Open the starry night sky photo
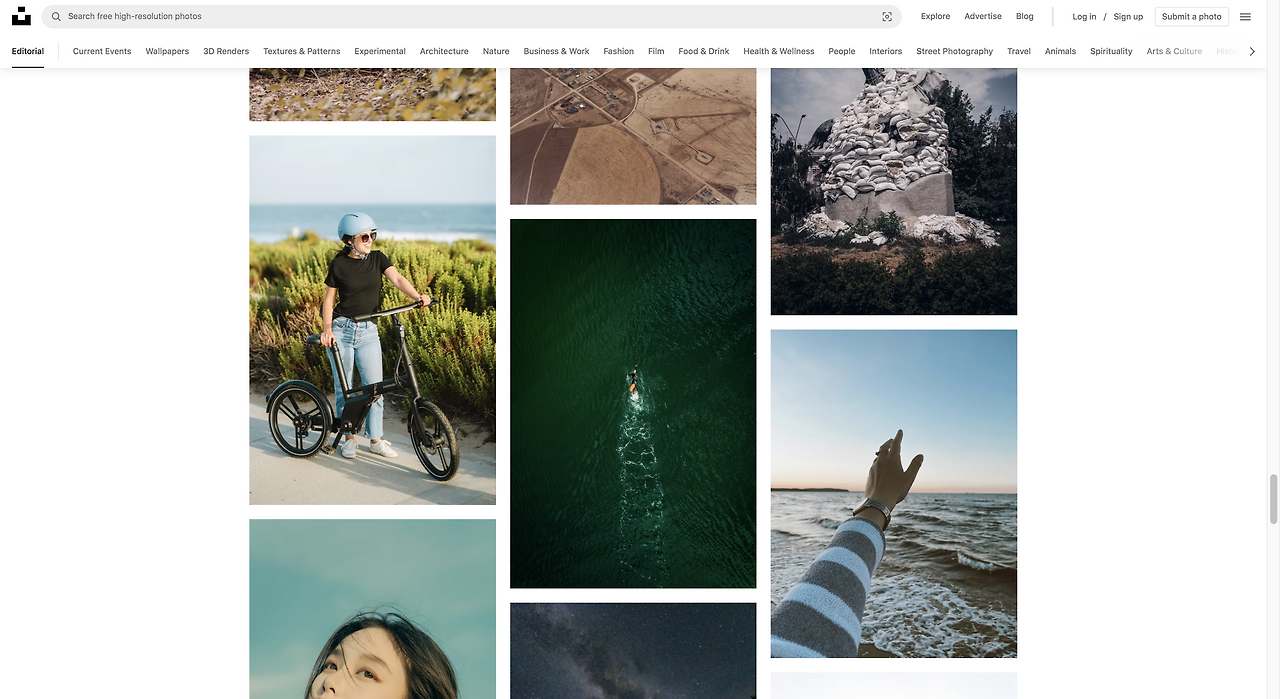 tap(633, 651)
